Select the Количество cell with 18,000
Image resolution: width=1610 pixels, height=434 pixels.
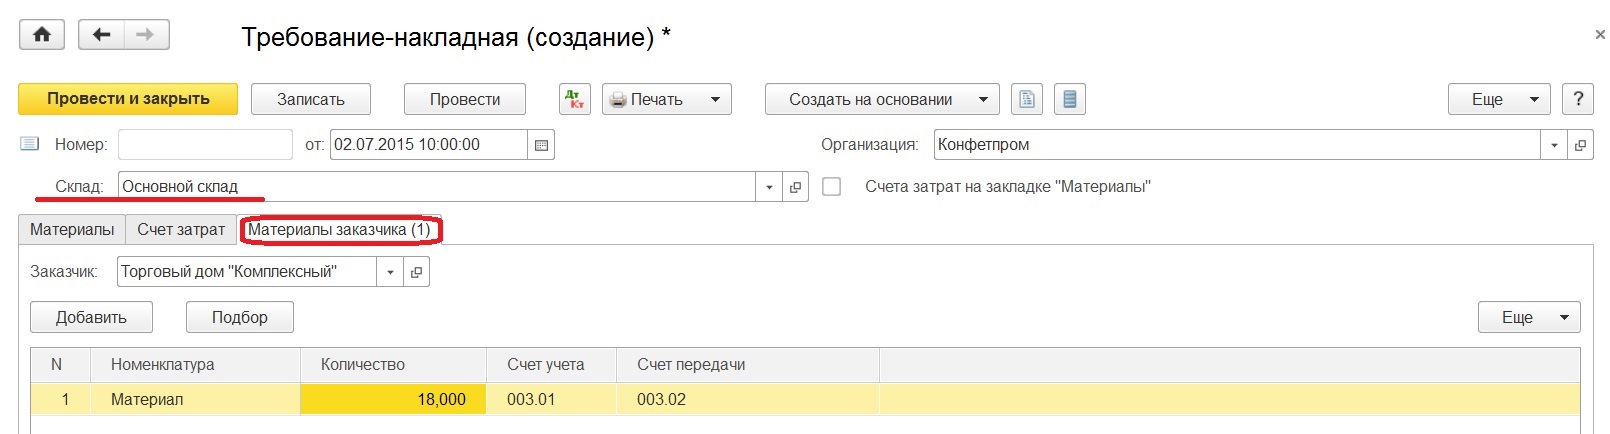pyautogui.click(x=393, y=399)
